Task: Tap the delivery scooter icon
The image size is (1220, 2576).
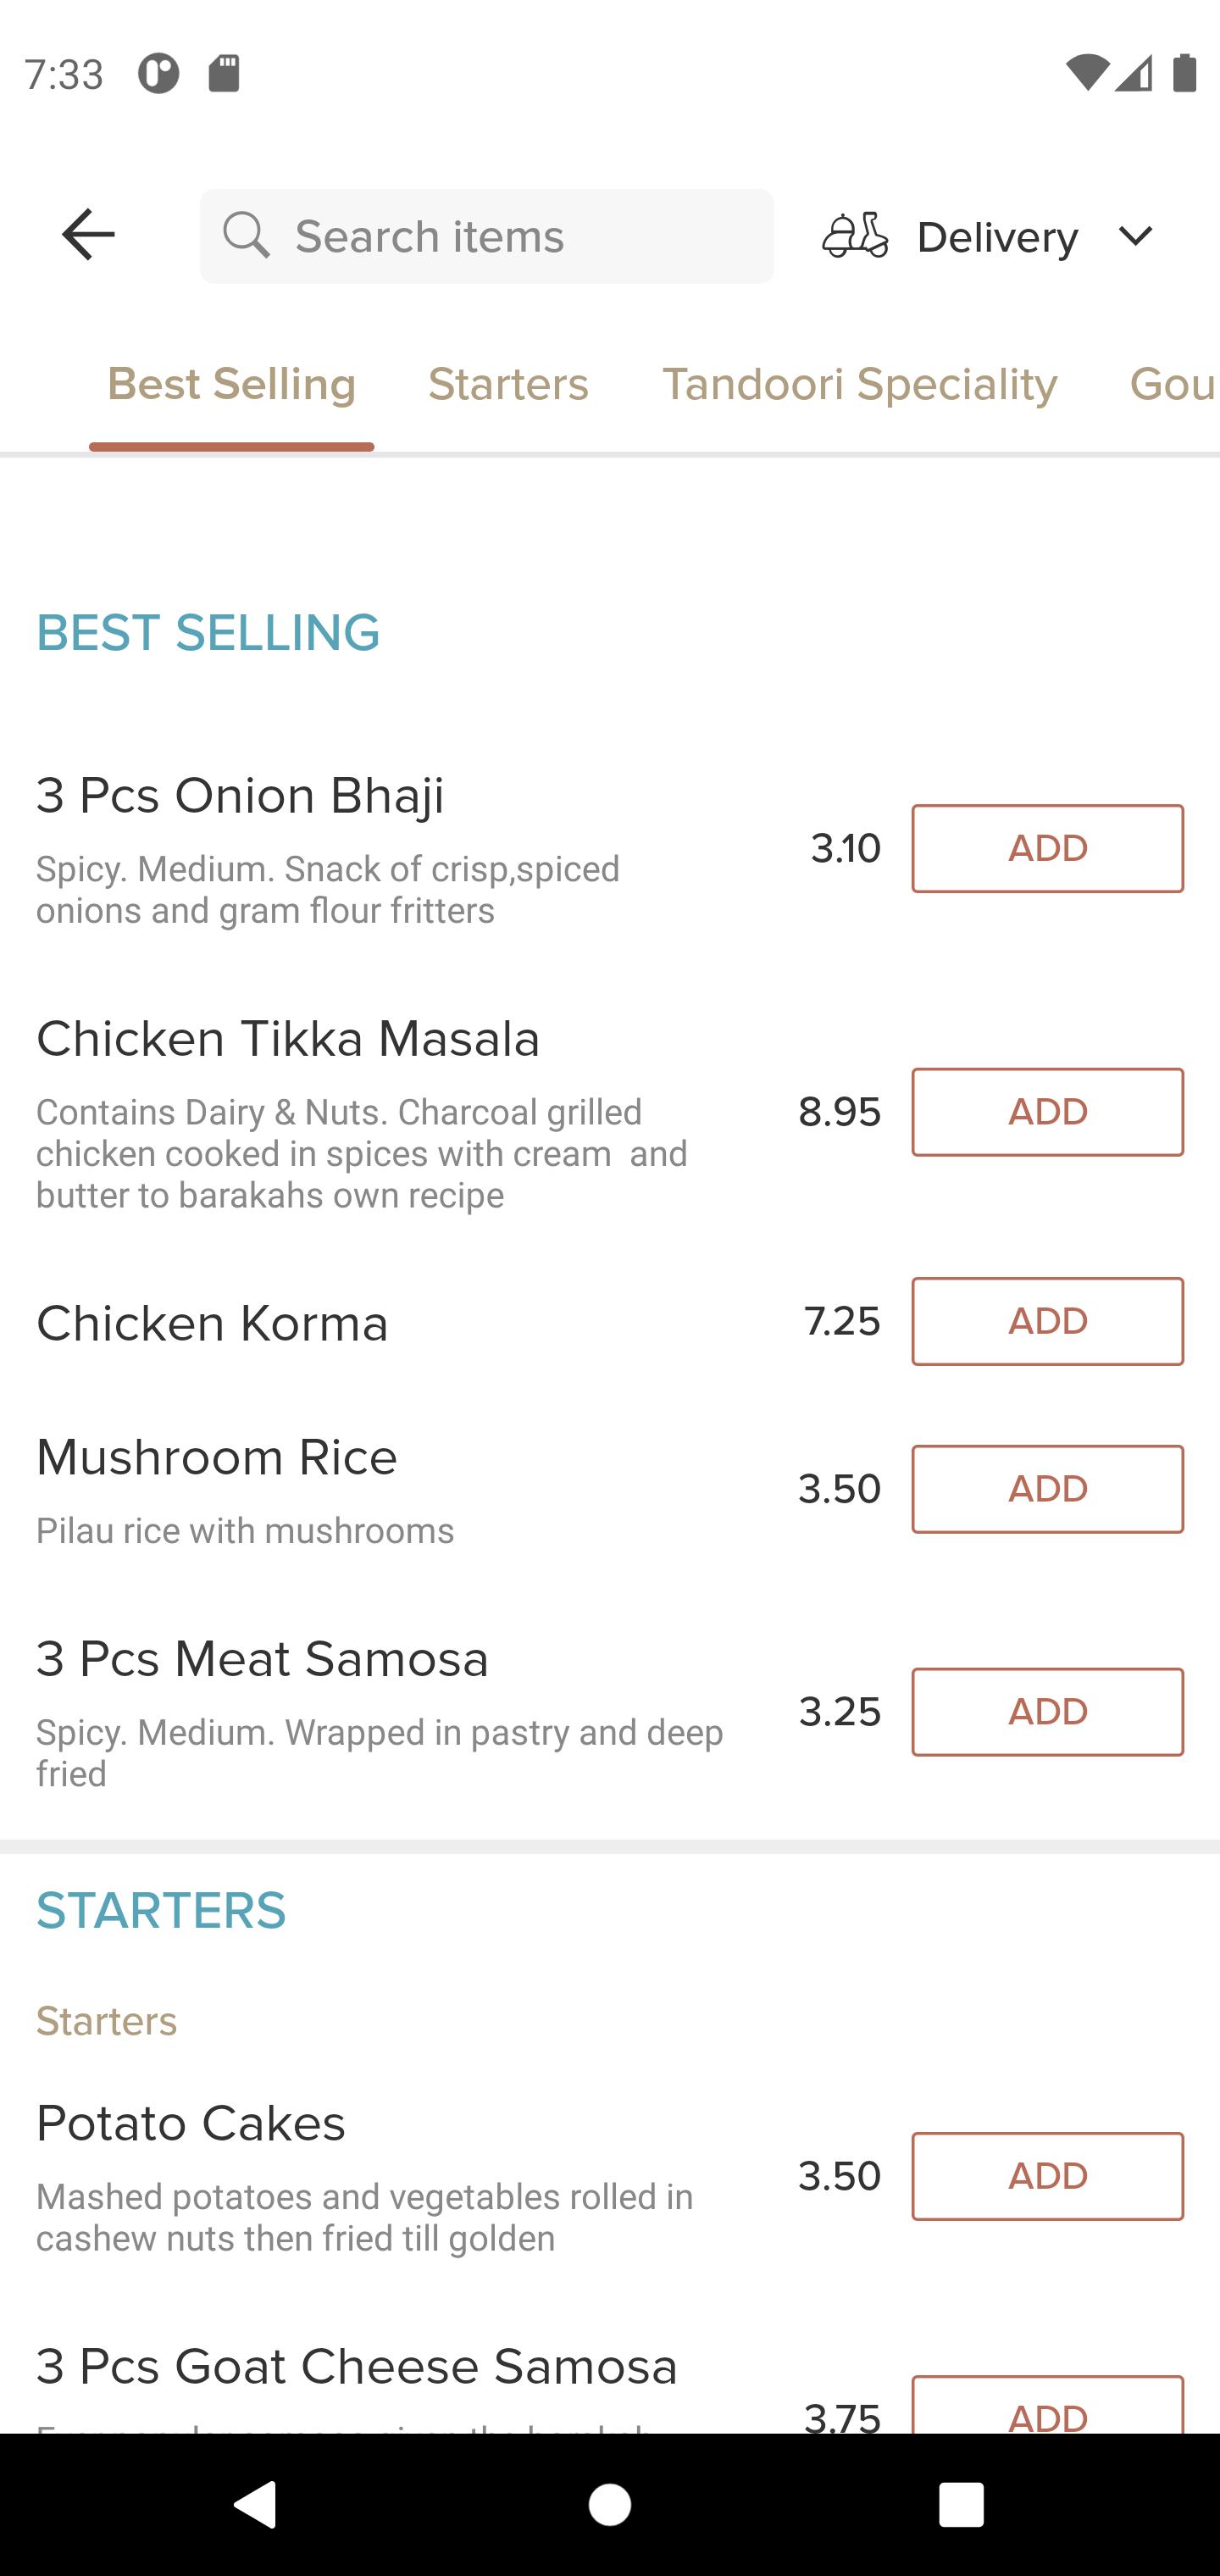Action: coord(855,236)
